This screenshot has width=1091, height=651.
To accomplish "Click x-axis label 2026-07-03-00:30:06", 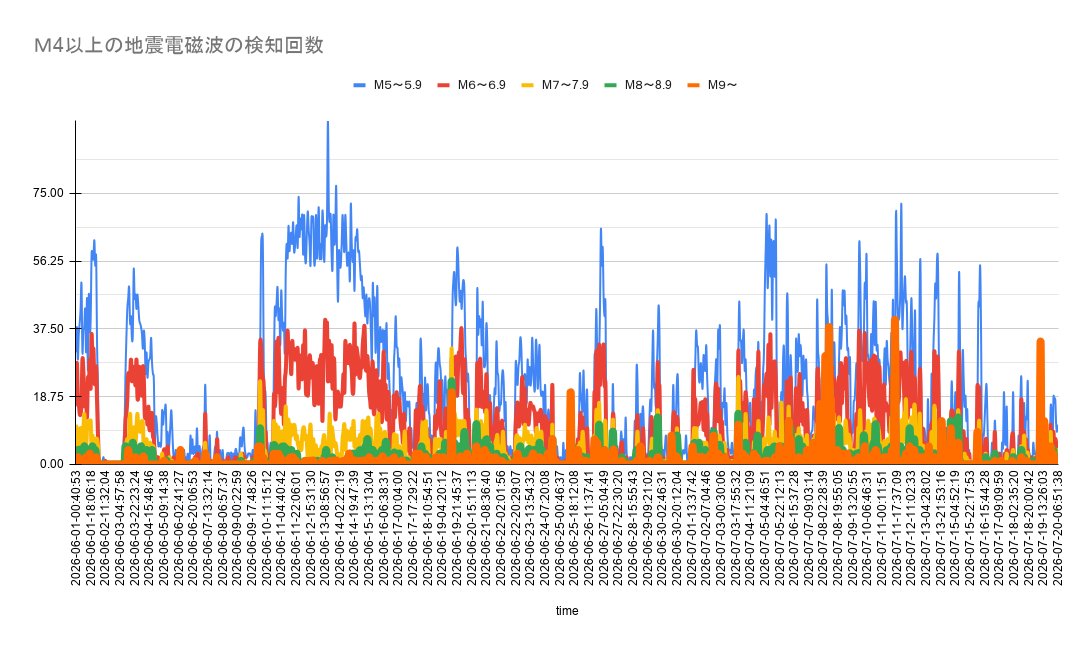I will pos(721,528).
